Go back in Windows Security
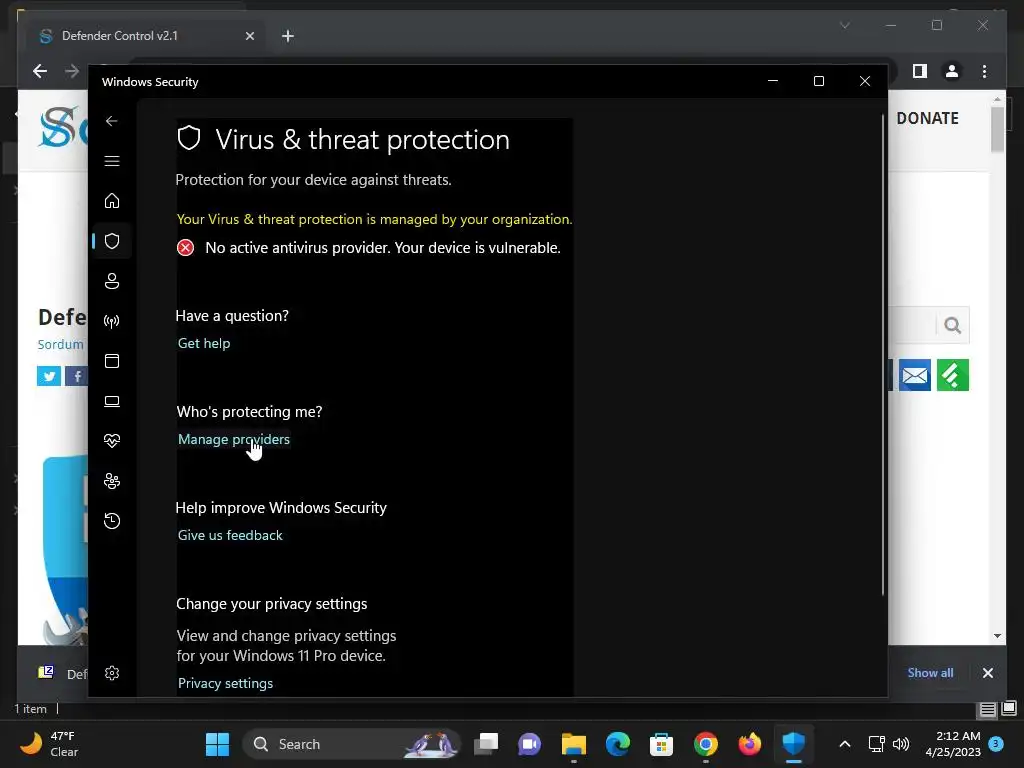1024x768 pixels. [x=112, y=121]
